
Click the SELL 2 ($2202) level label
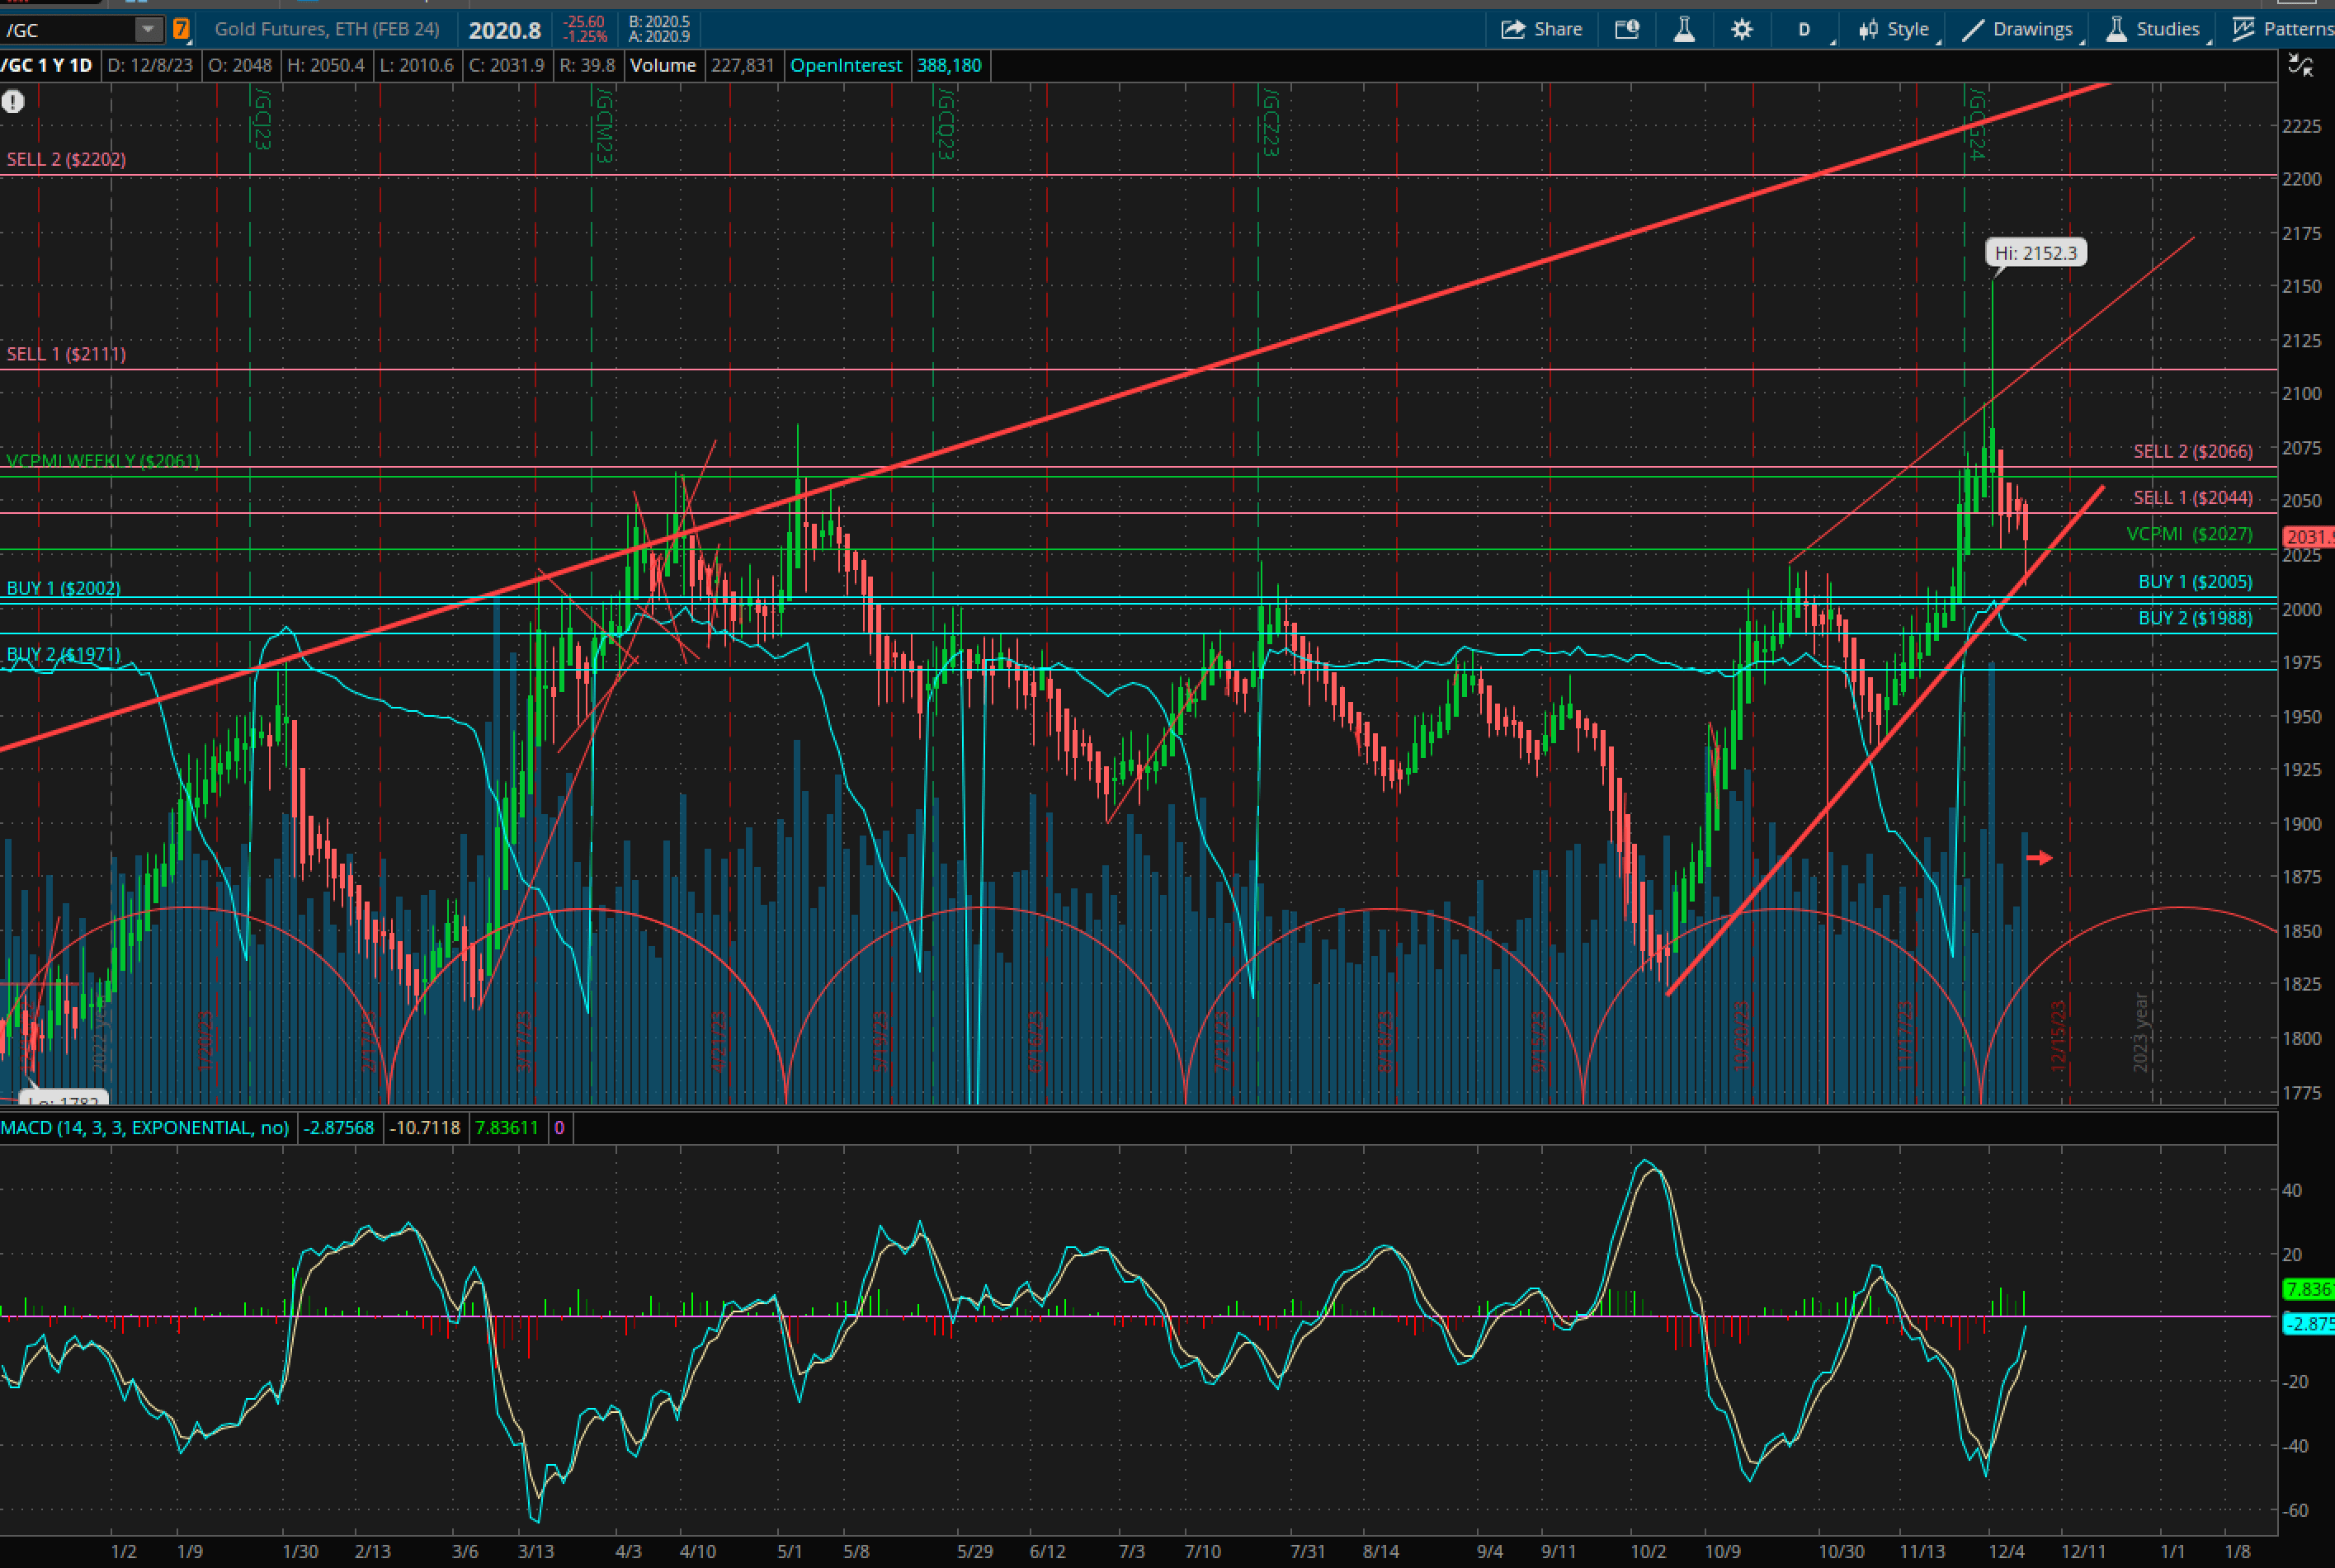[66, 160]
